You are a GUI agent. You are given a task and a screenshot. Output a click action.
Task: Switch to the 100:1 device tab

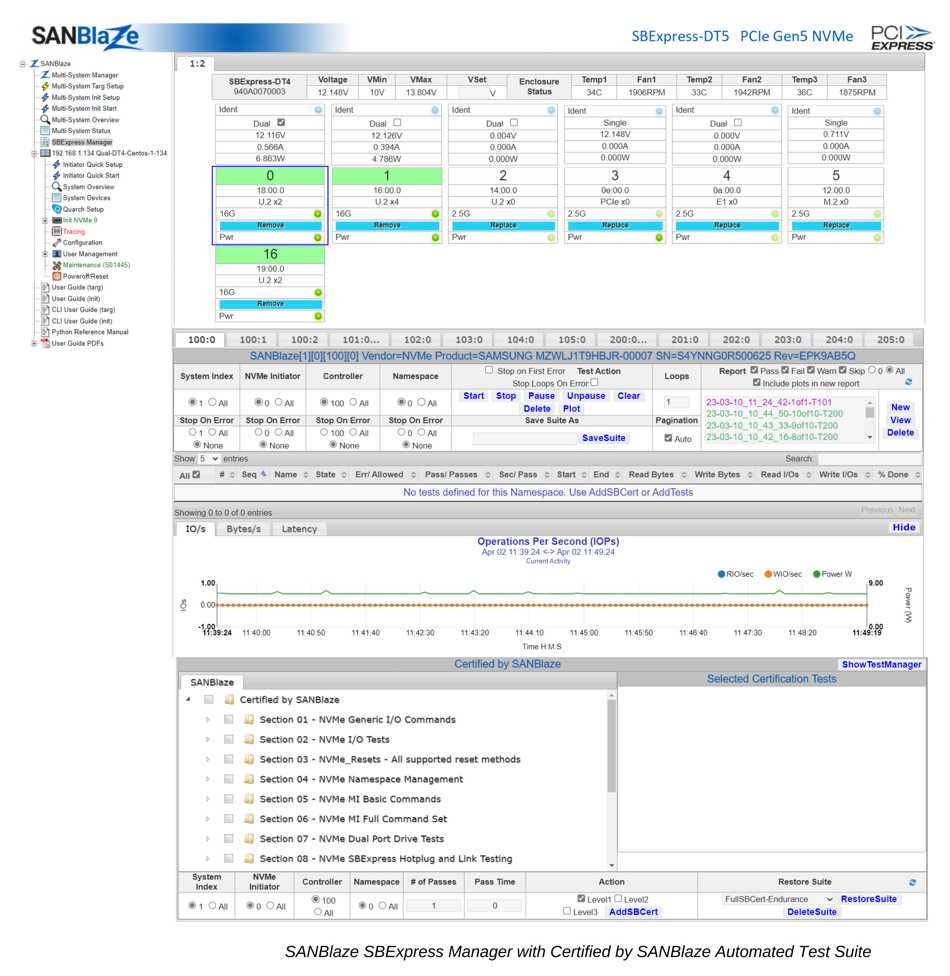click(253, 340)
